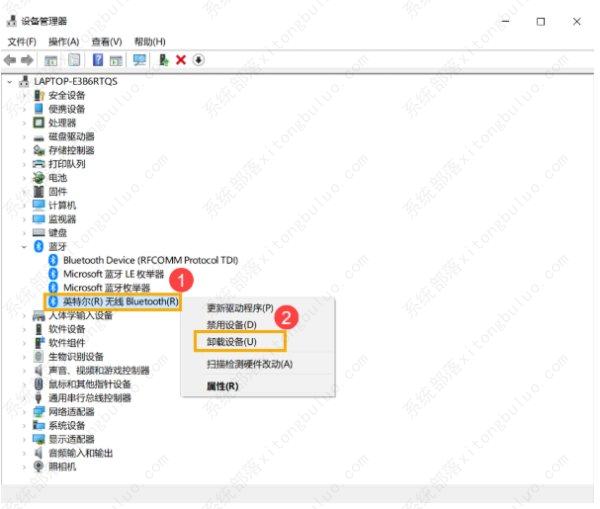The width and height of the screenshot is (600, 509).
Task: Click the mouse icon beside 鼠标和其他指针设备
Action: click(39, 383)
